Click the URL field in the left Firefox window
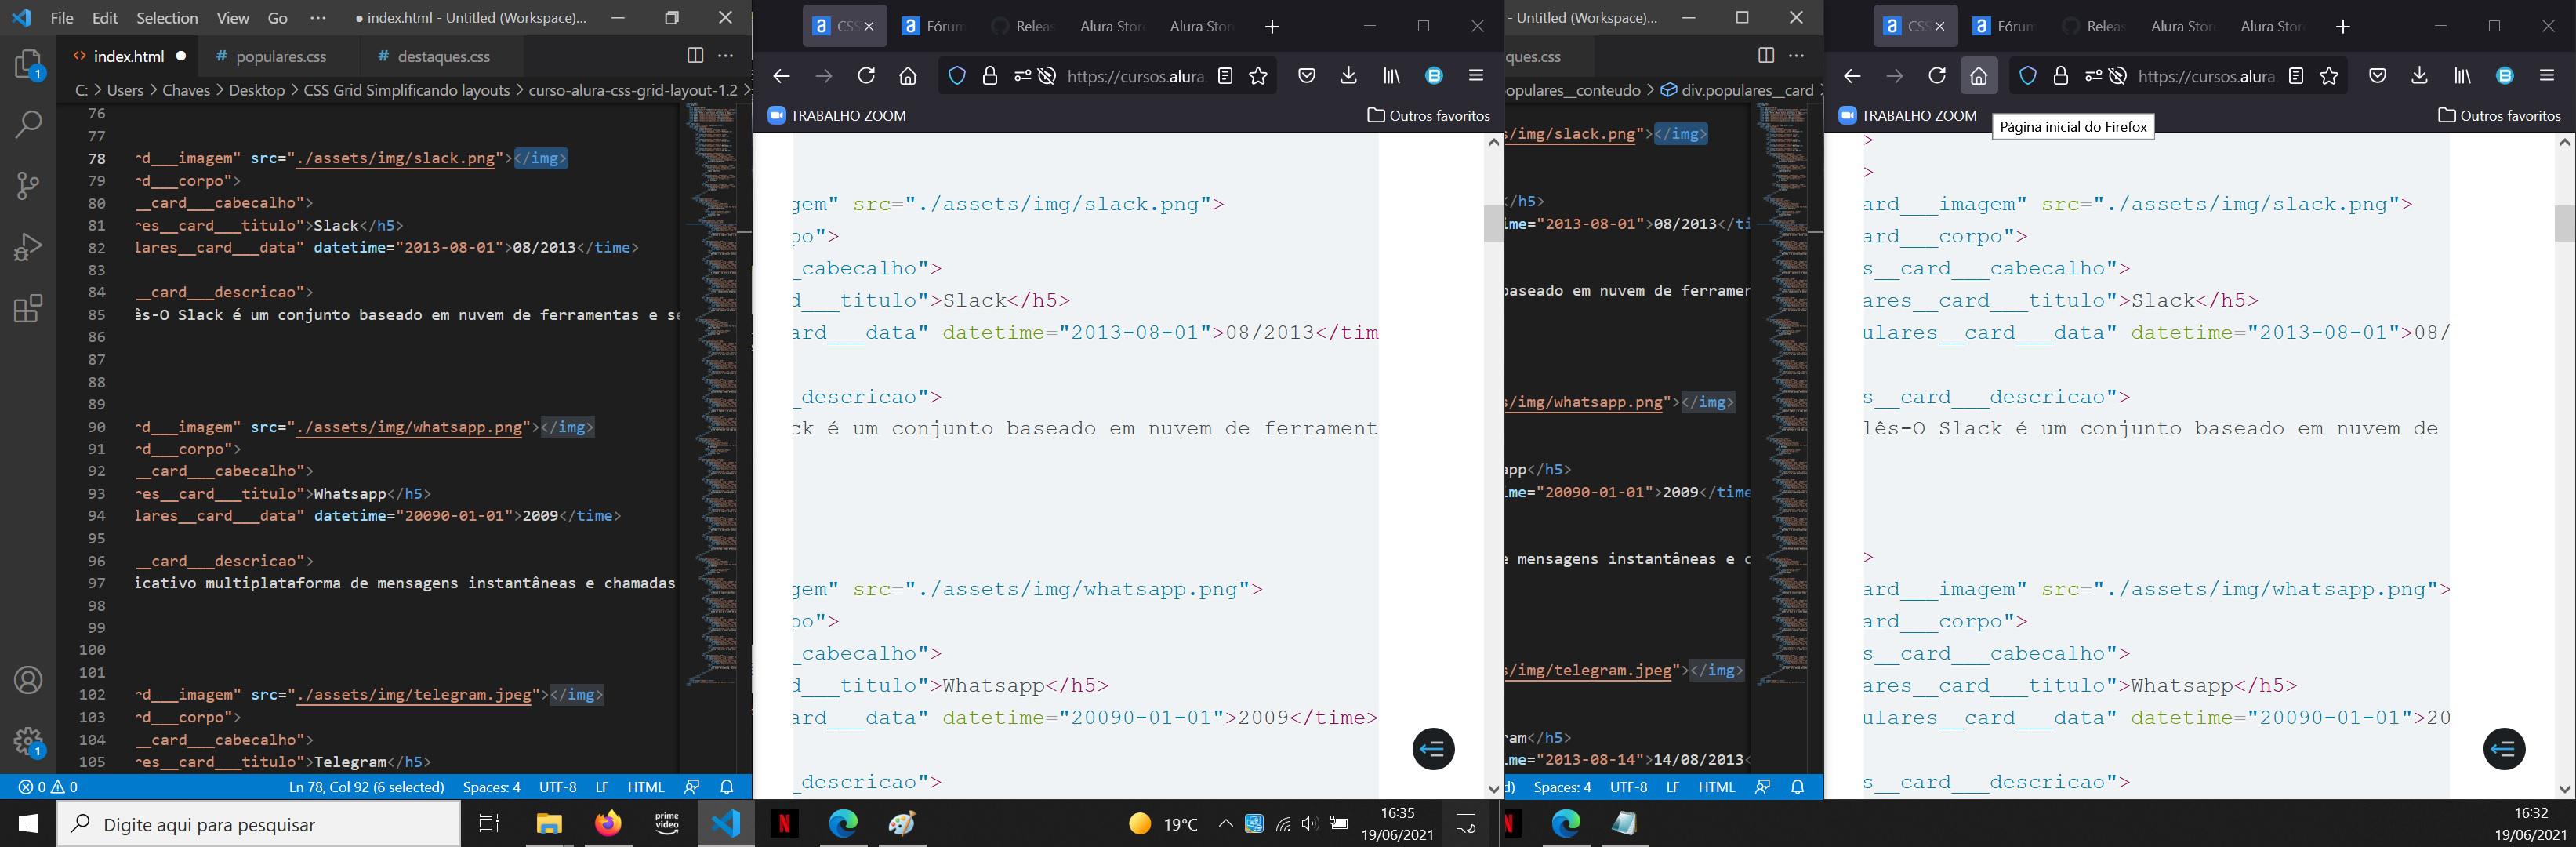 (1135, 76)
